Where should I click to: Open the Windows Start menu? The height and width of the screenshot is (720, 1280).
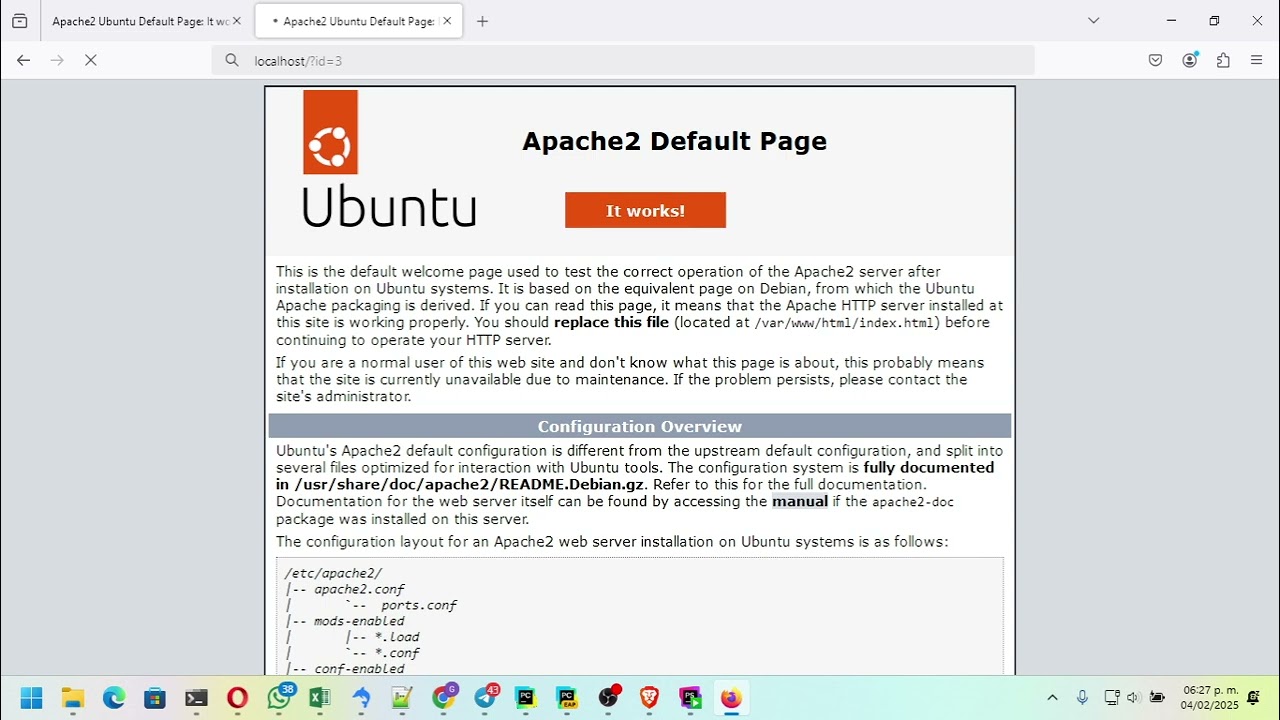click(31, 697)
